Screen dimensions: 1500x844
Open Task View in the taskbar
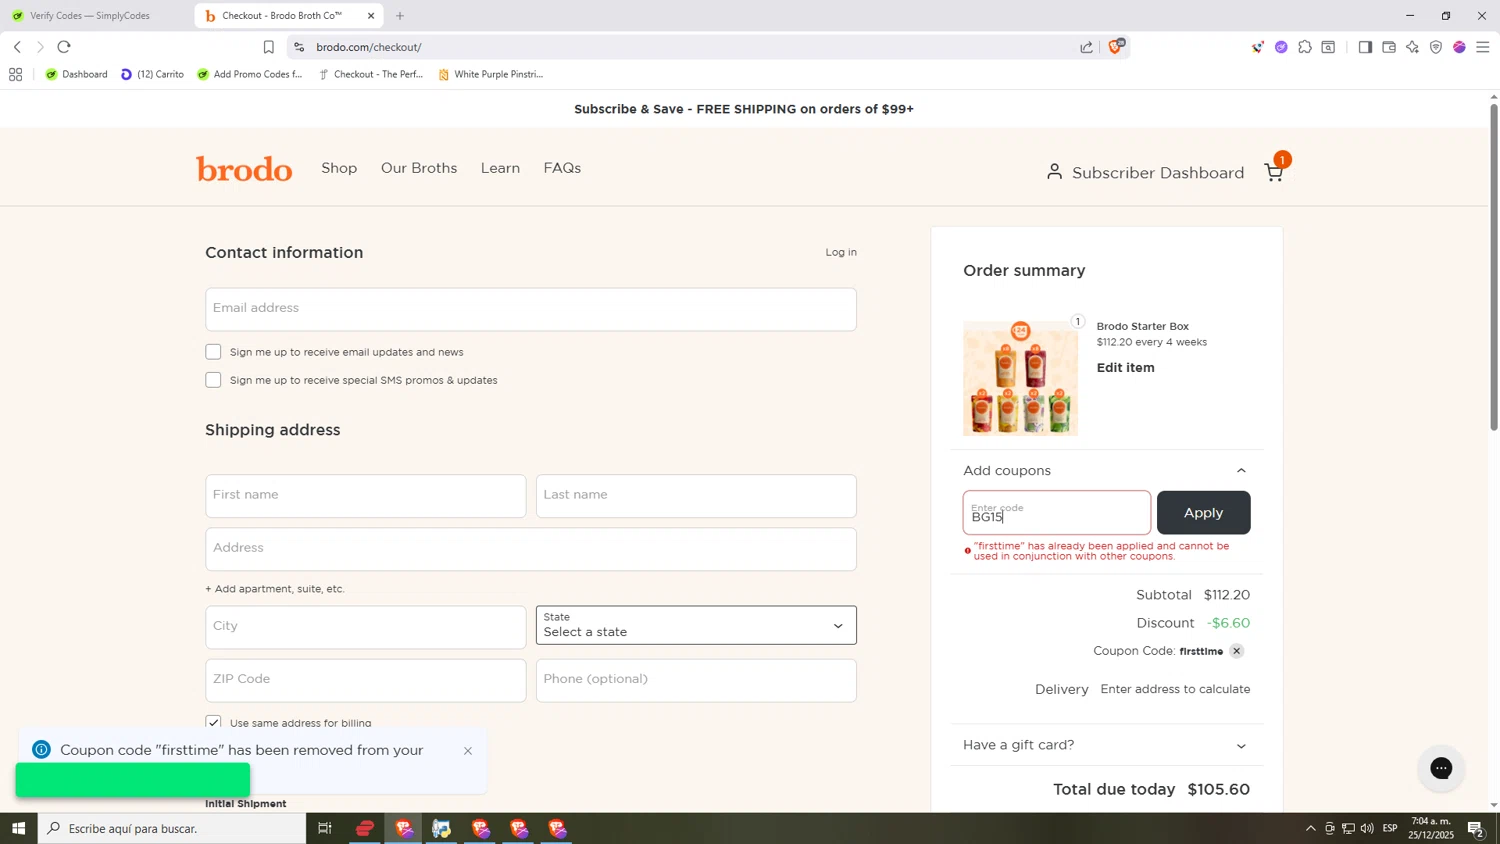[x=325, y=828]
